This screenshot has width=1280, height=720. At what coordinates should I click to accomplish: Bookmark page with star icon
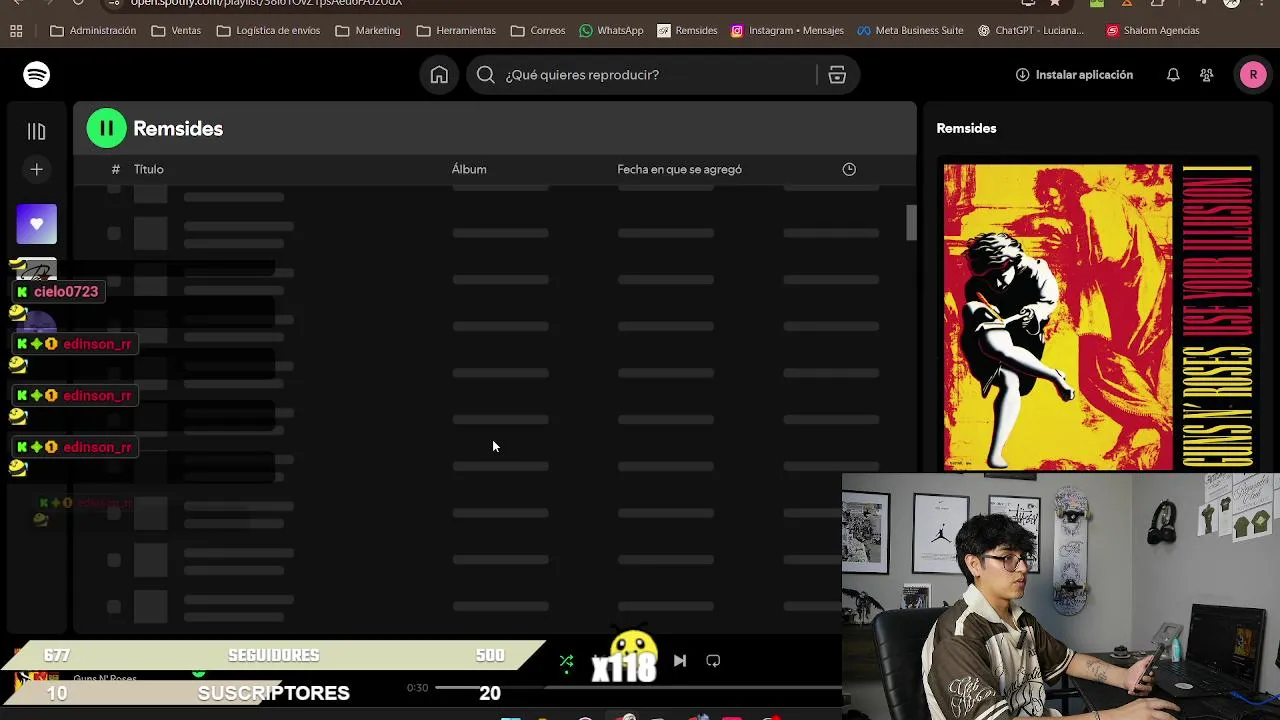tap(1055, 3)
